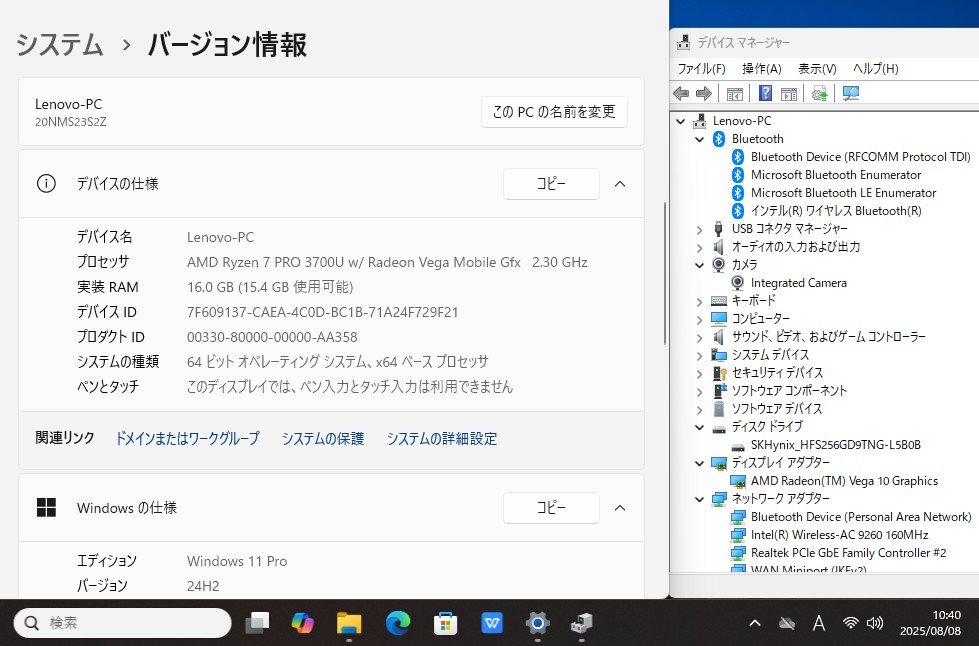Select Intel(R) Wireless-AC 9260 160MHz adapter
The height and width of the screenshot is (646, 979).
839,535
